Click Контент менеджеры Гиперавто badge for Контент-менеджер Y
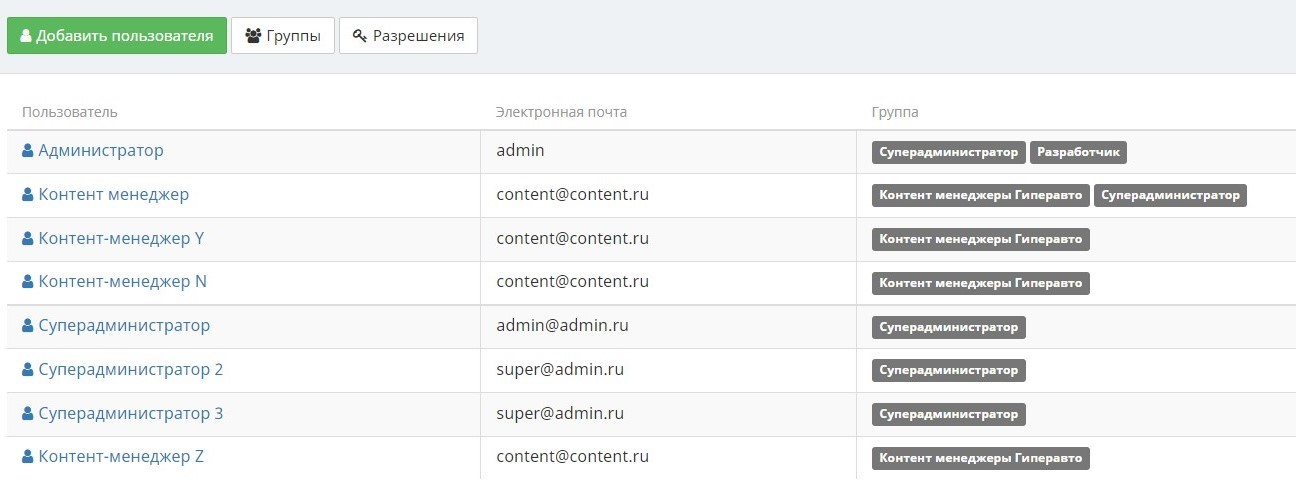 pos(980,239)
